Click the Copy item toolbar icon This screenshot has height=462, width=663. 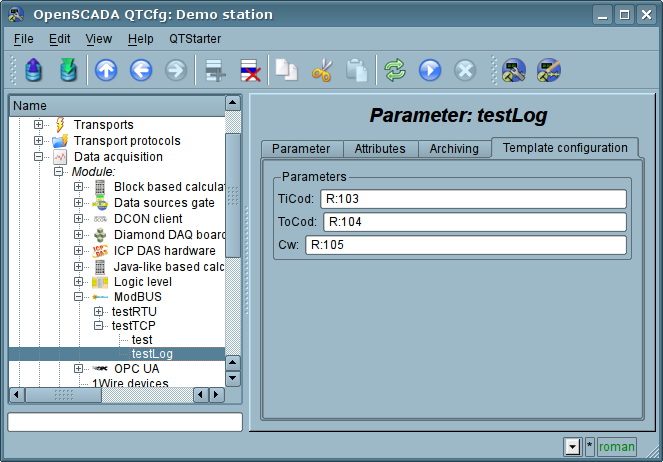point(286,70)
